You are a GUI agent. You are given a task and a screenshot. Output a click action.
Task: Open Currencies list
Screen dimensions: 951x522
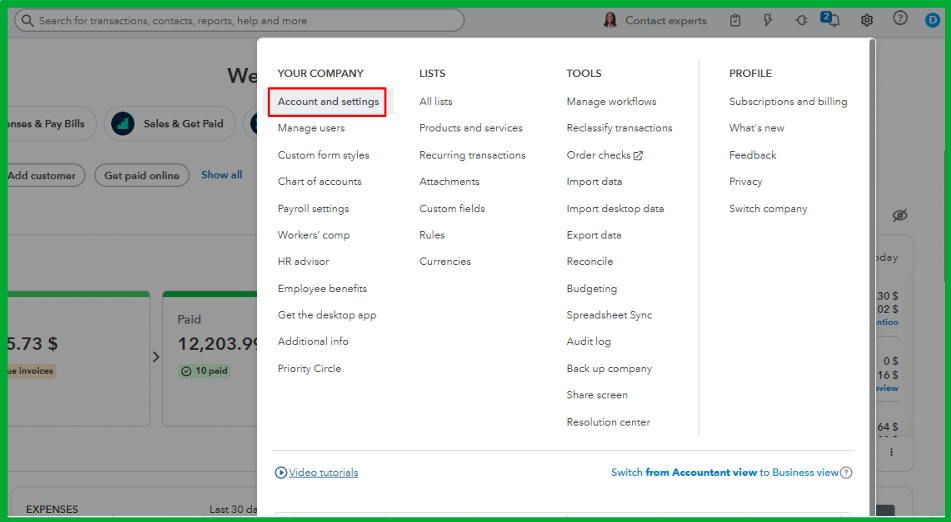(445, 261)
